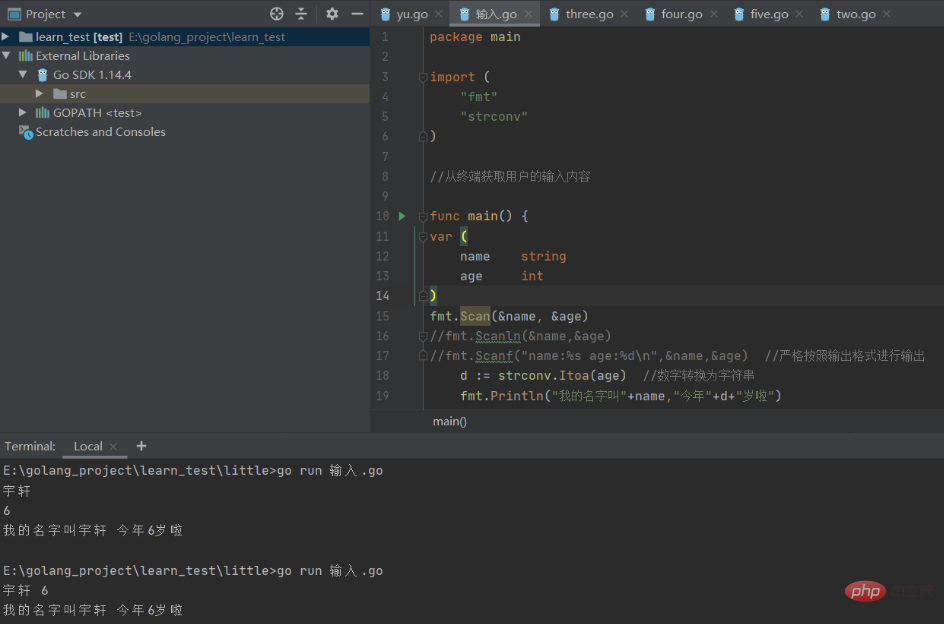944x624 pixels.
Task: Hide the Project panel with minus icon
Action: click(x=357, y=14)
